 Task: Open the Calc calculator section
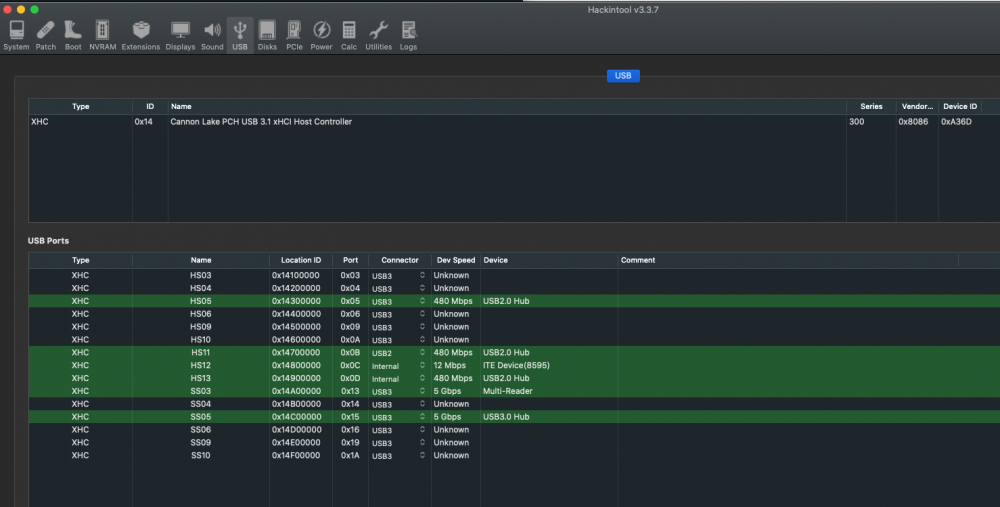(x=349, y=35)
